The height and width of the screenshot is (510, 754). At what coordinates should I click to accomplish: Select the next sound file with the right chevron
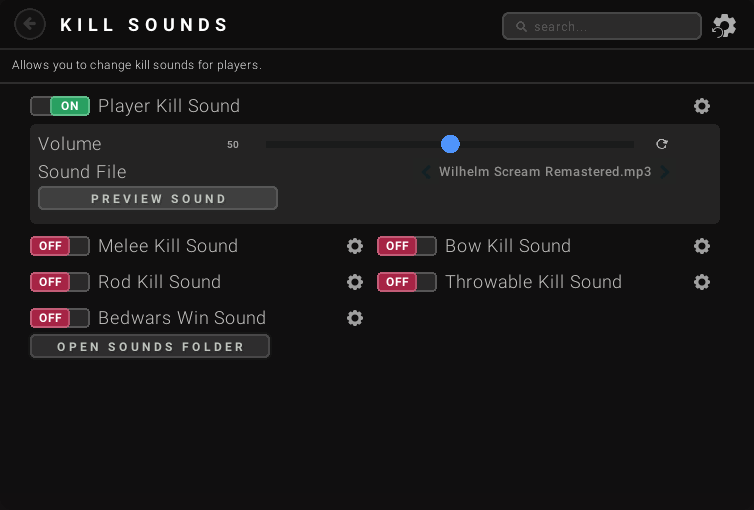[665, 172]
